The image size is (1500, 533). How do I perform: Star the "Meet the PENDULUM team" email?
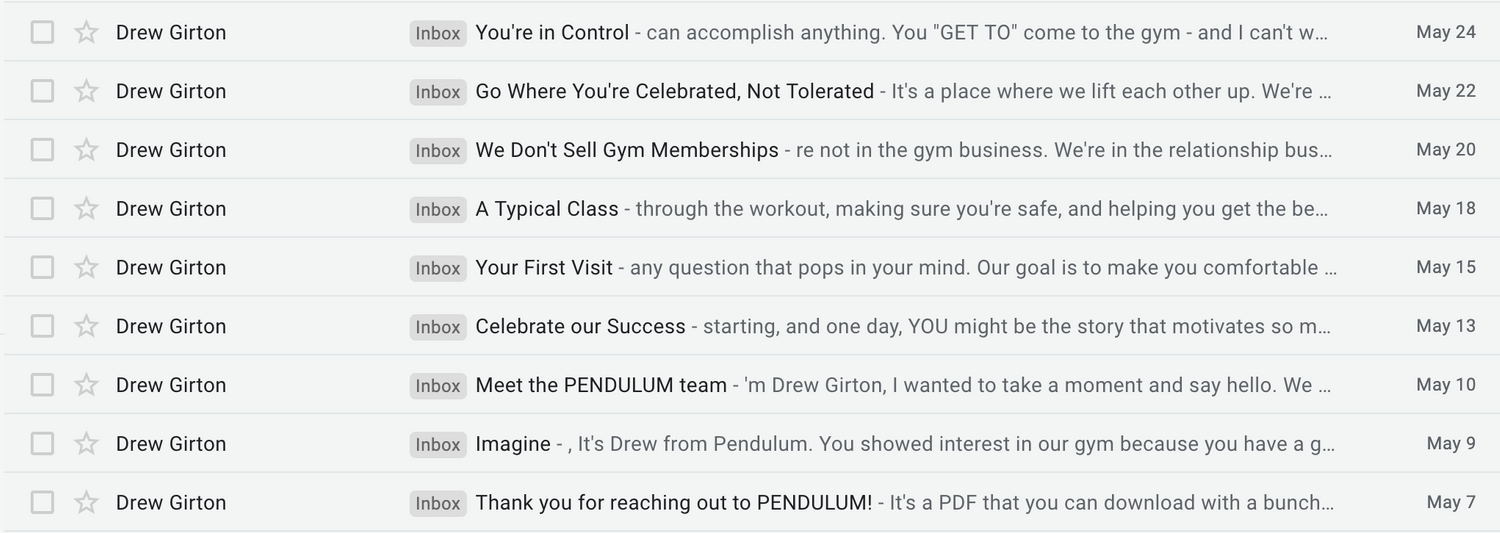pyautogui.click(x=87, y=385)
